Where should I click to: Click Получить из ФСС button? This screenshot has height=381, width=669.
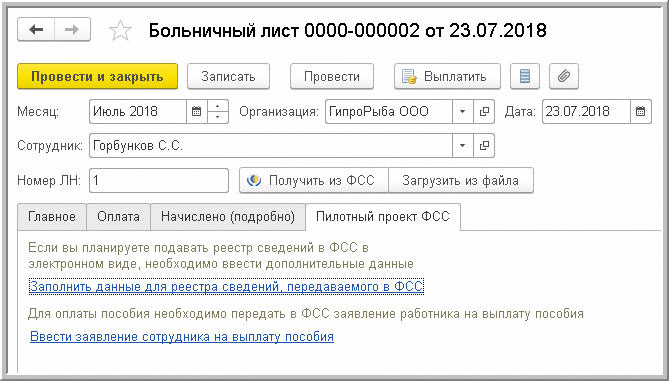314,180
